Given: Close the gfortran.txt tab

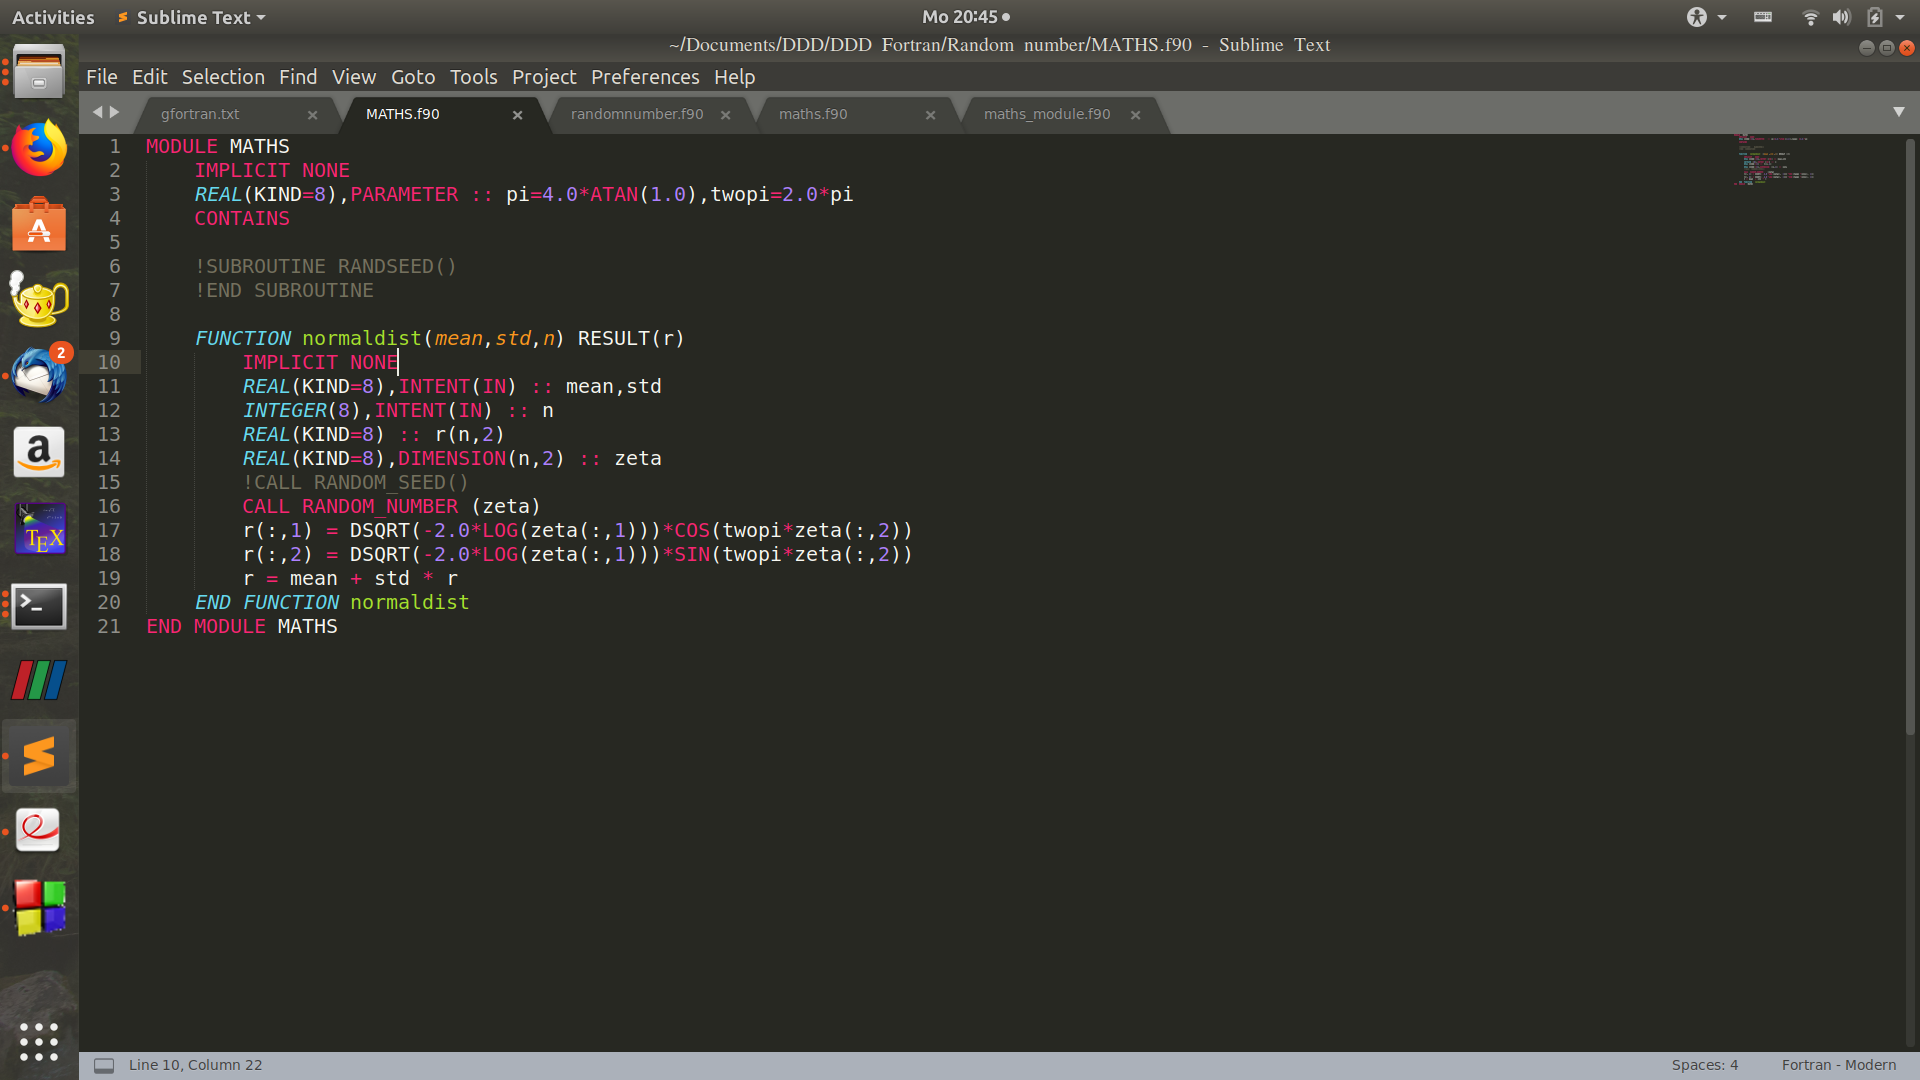Looking at the screenshot, I should 313,115.
